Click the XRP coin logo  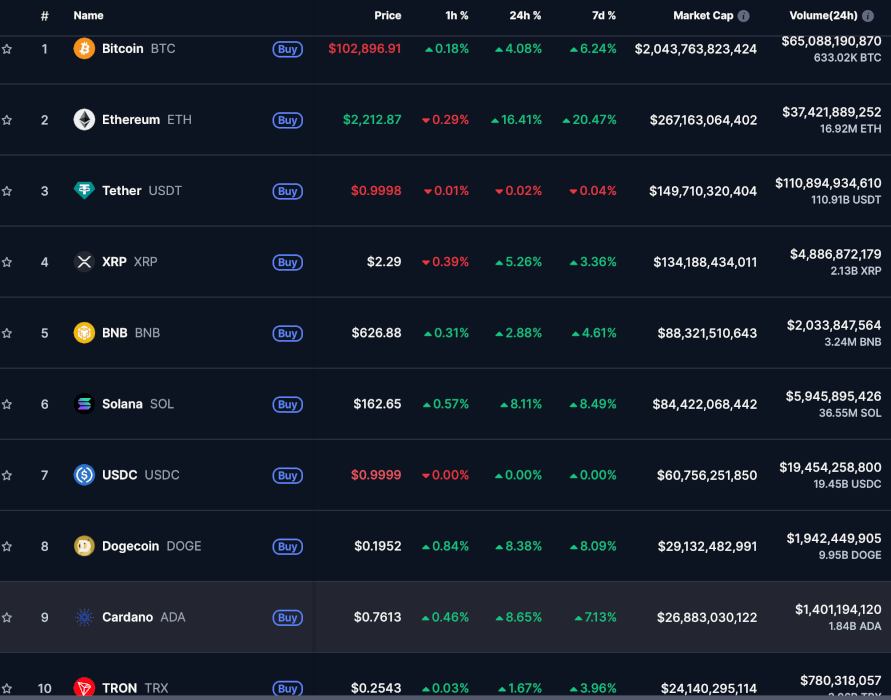(84, 262)
